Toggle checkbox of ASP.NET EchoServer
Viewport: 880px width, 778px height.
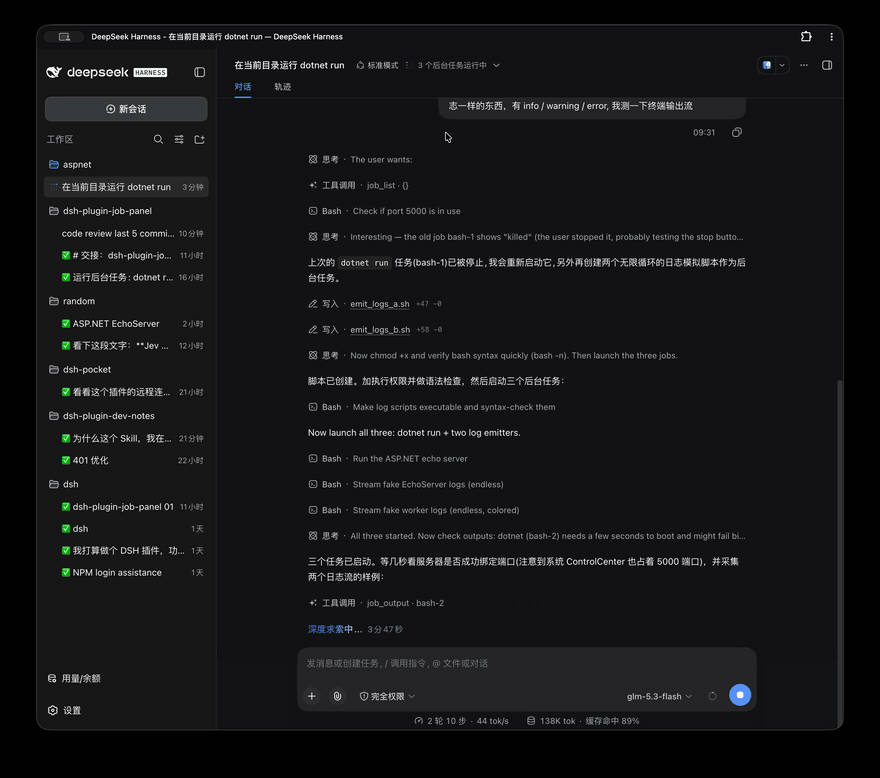click(66, 324)
